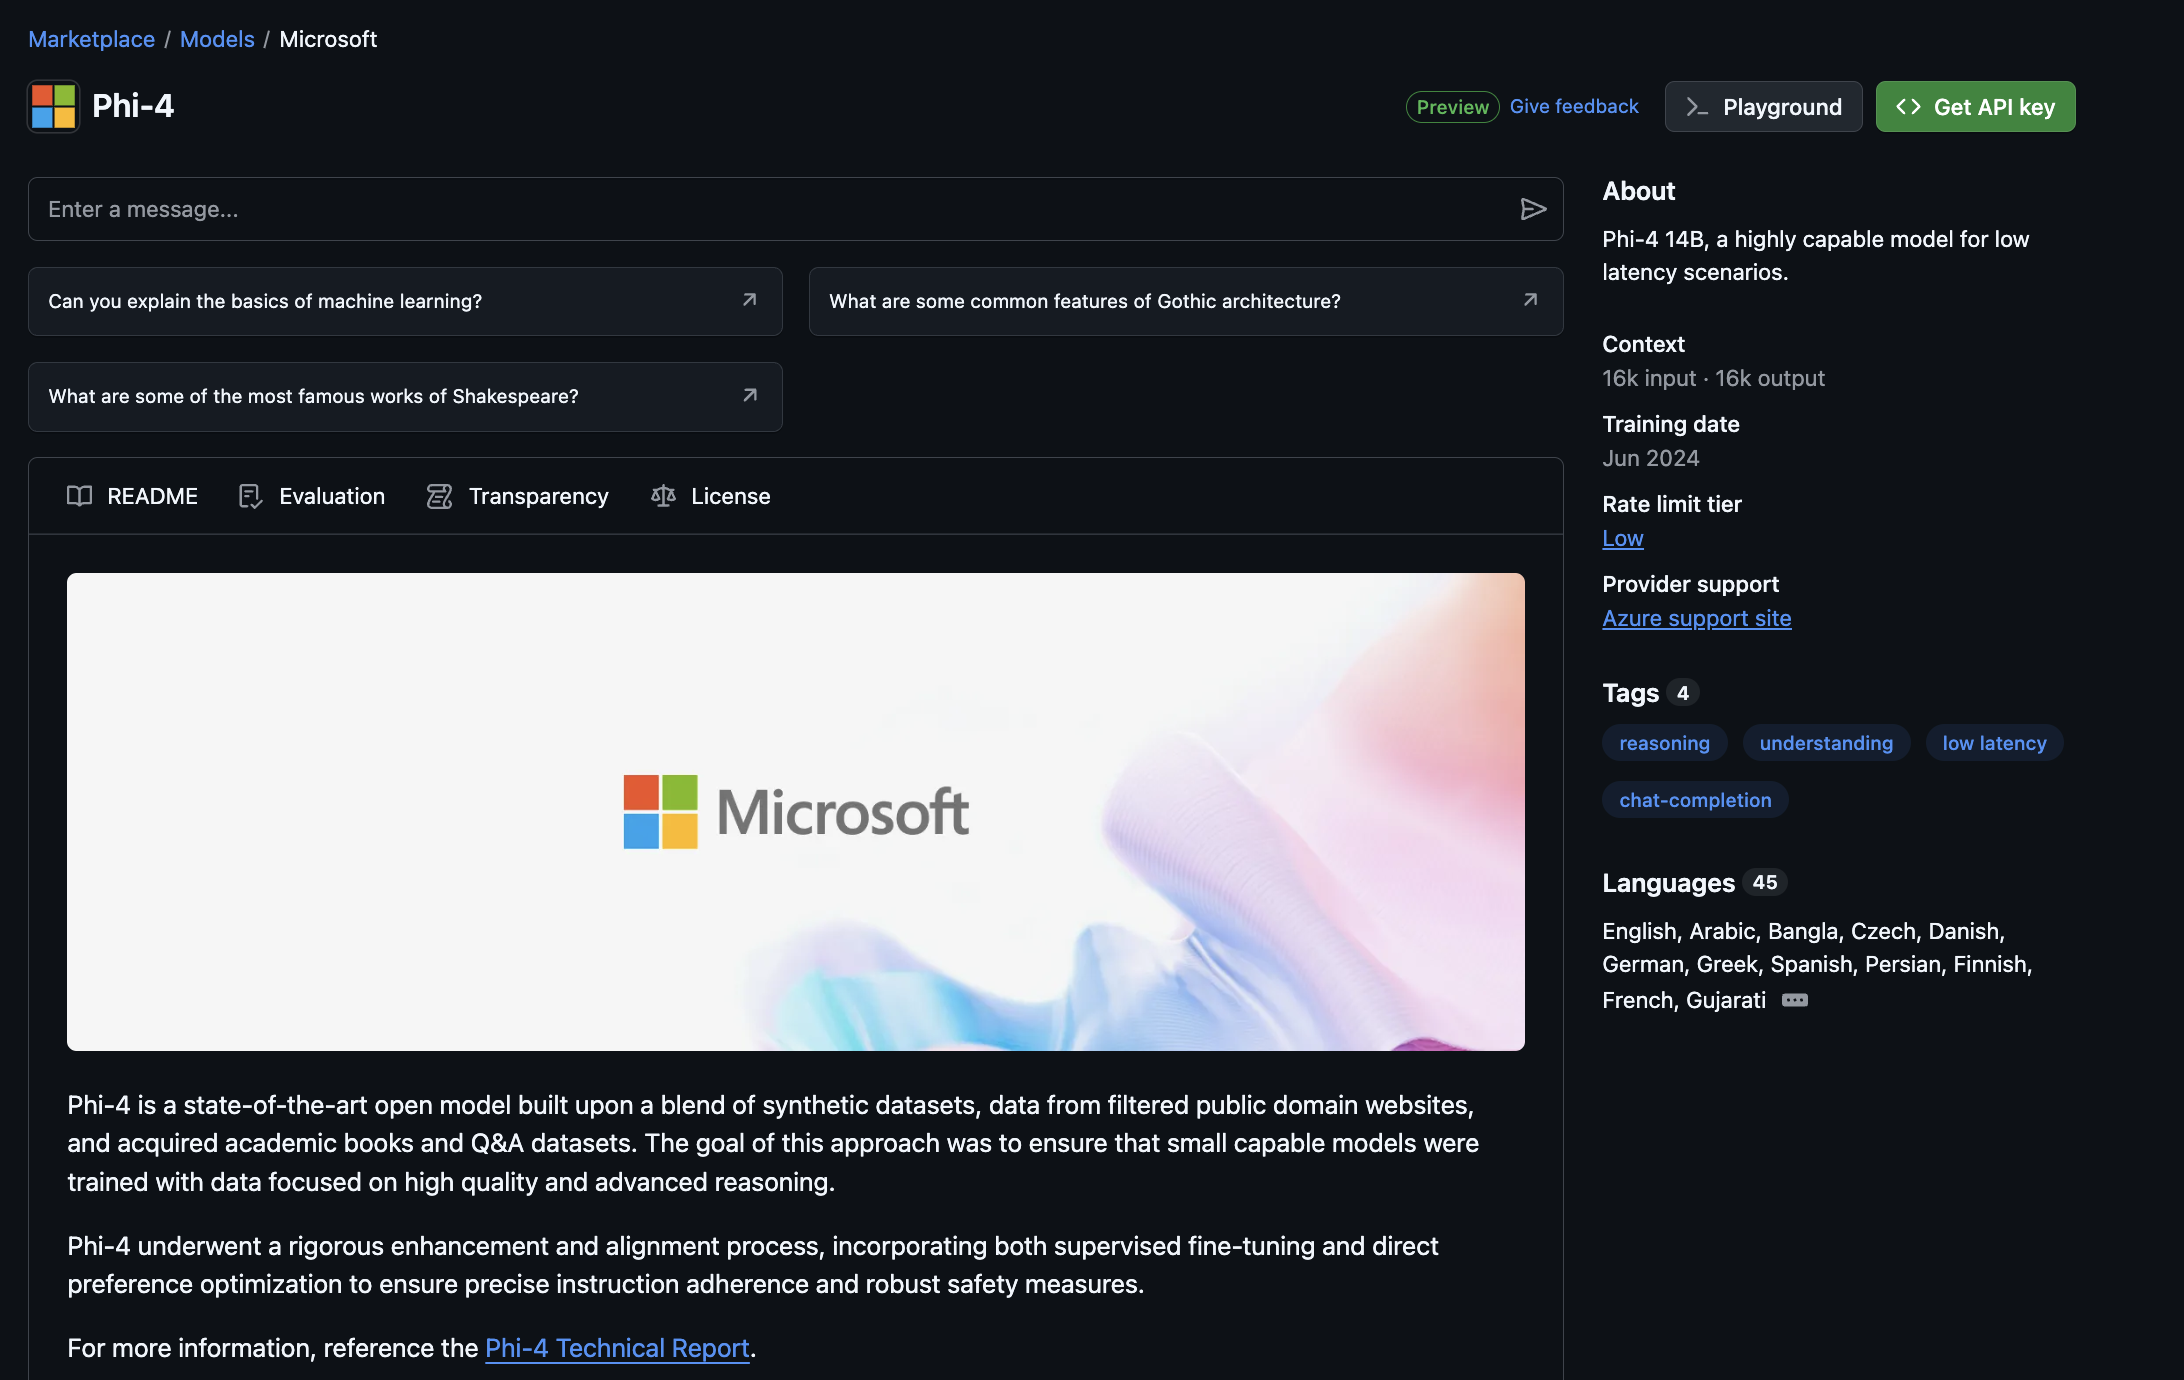The height and width of the screenshot is (1380, 2184).
Task: Click the terminal icon on Playground button
Action: (x=1697, y=107)
